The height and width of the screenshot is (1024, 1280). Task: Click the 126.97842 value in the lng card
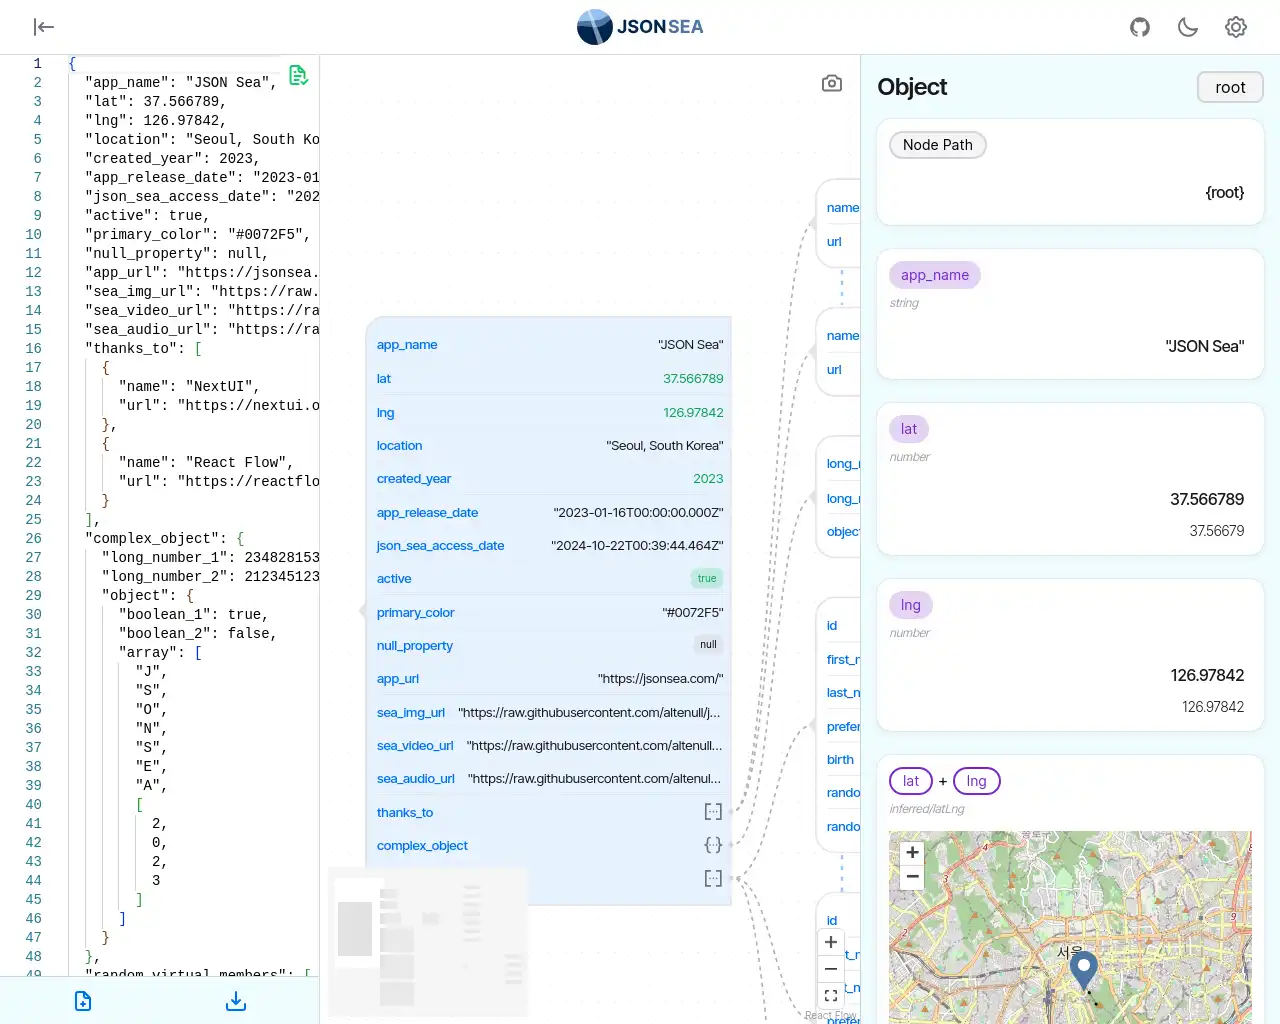pos(1207,675)
